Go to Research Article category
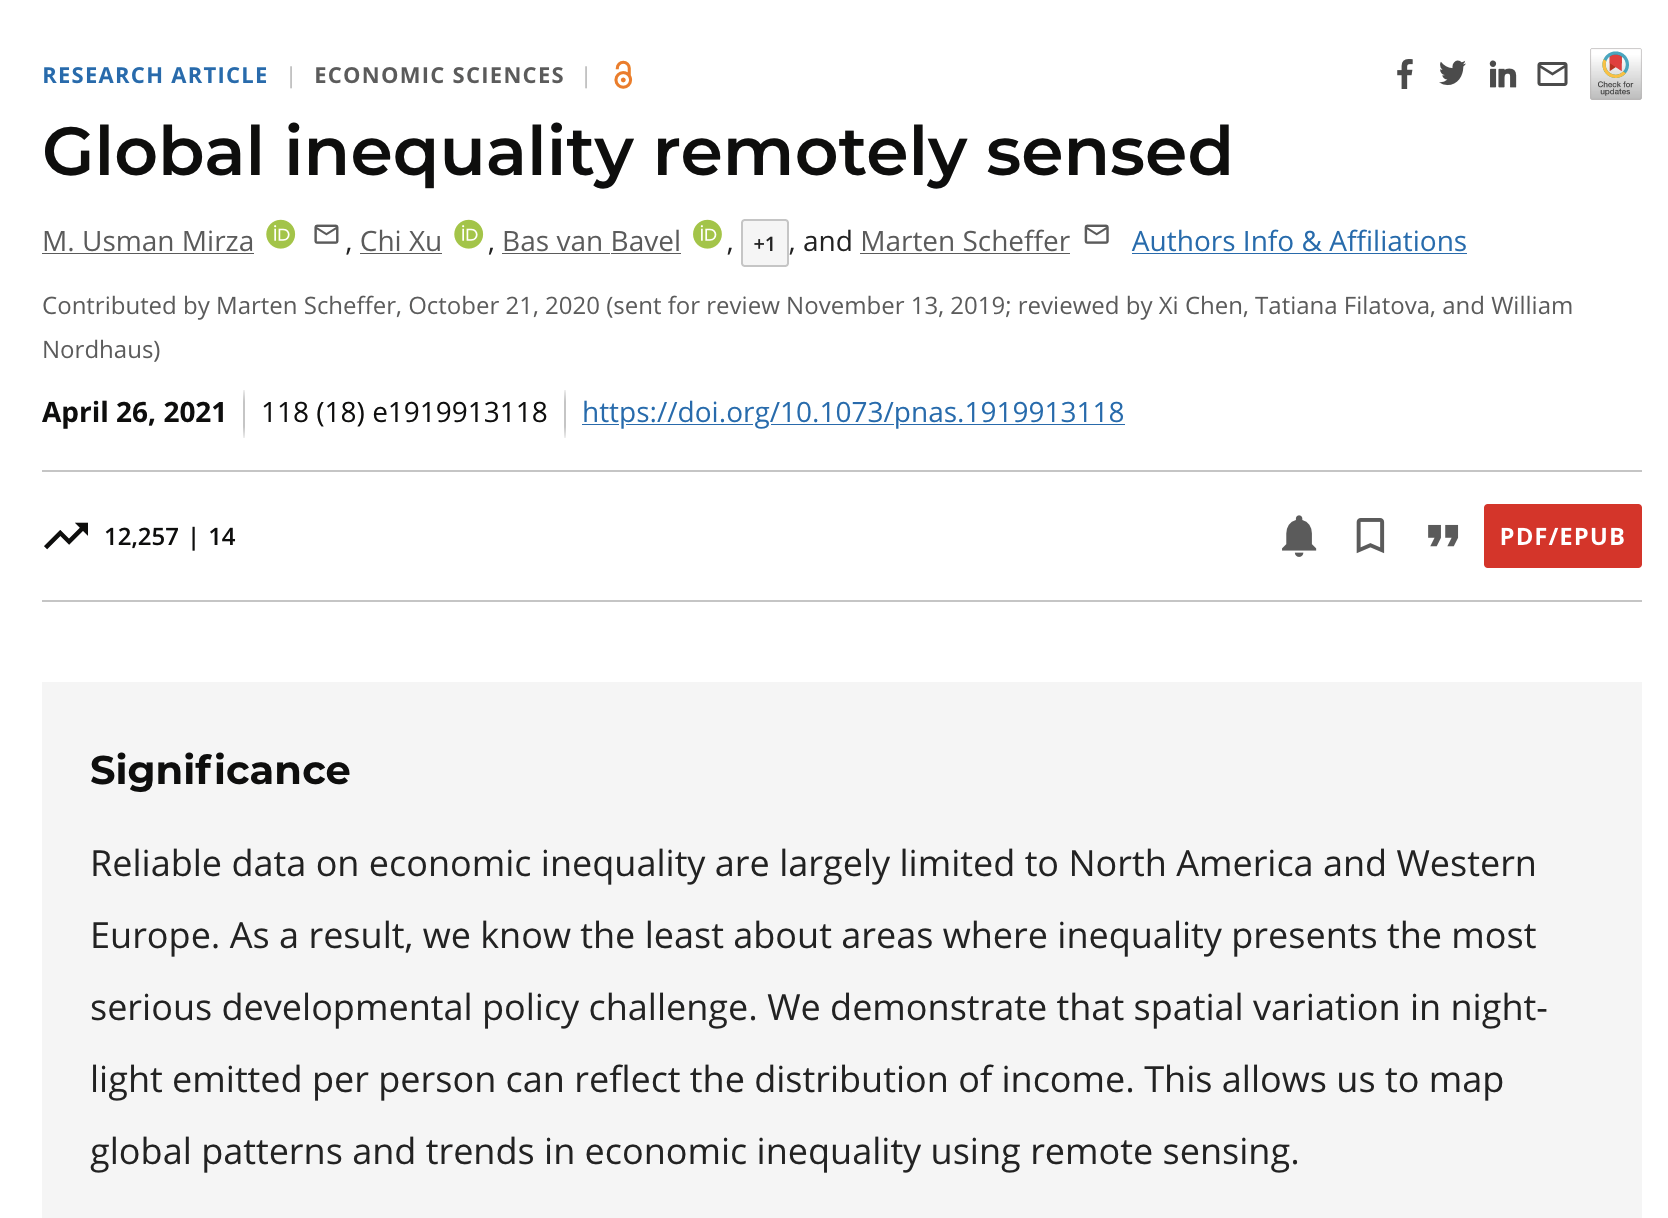This screenshot has height=1218, width=1668. click(155, 75)
